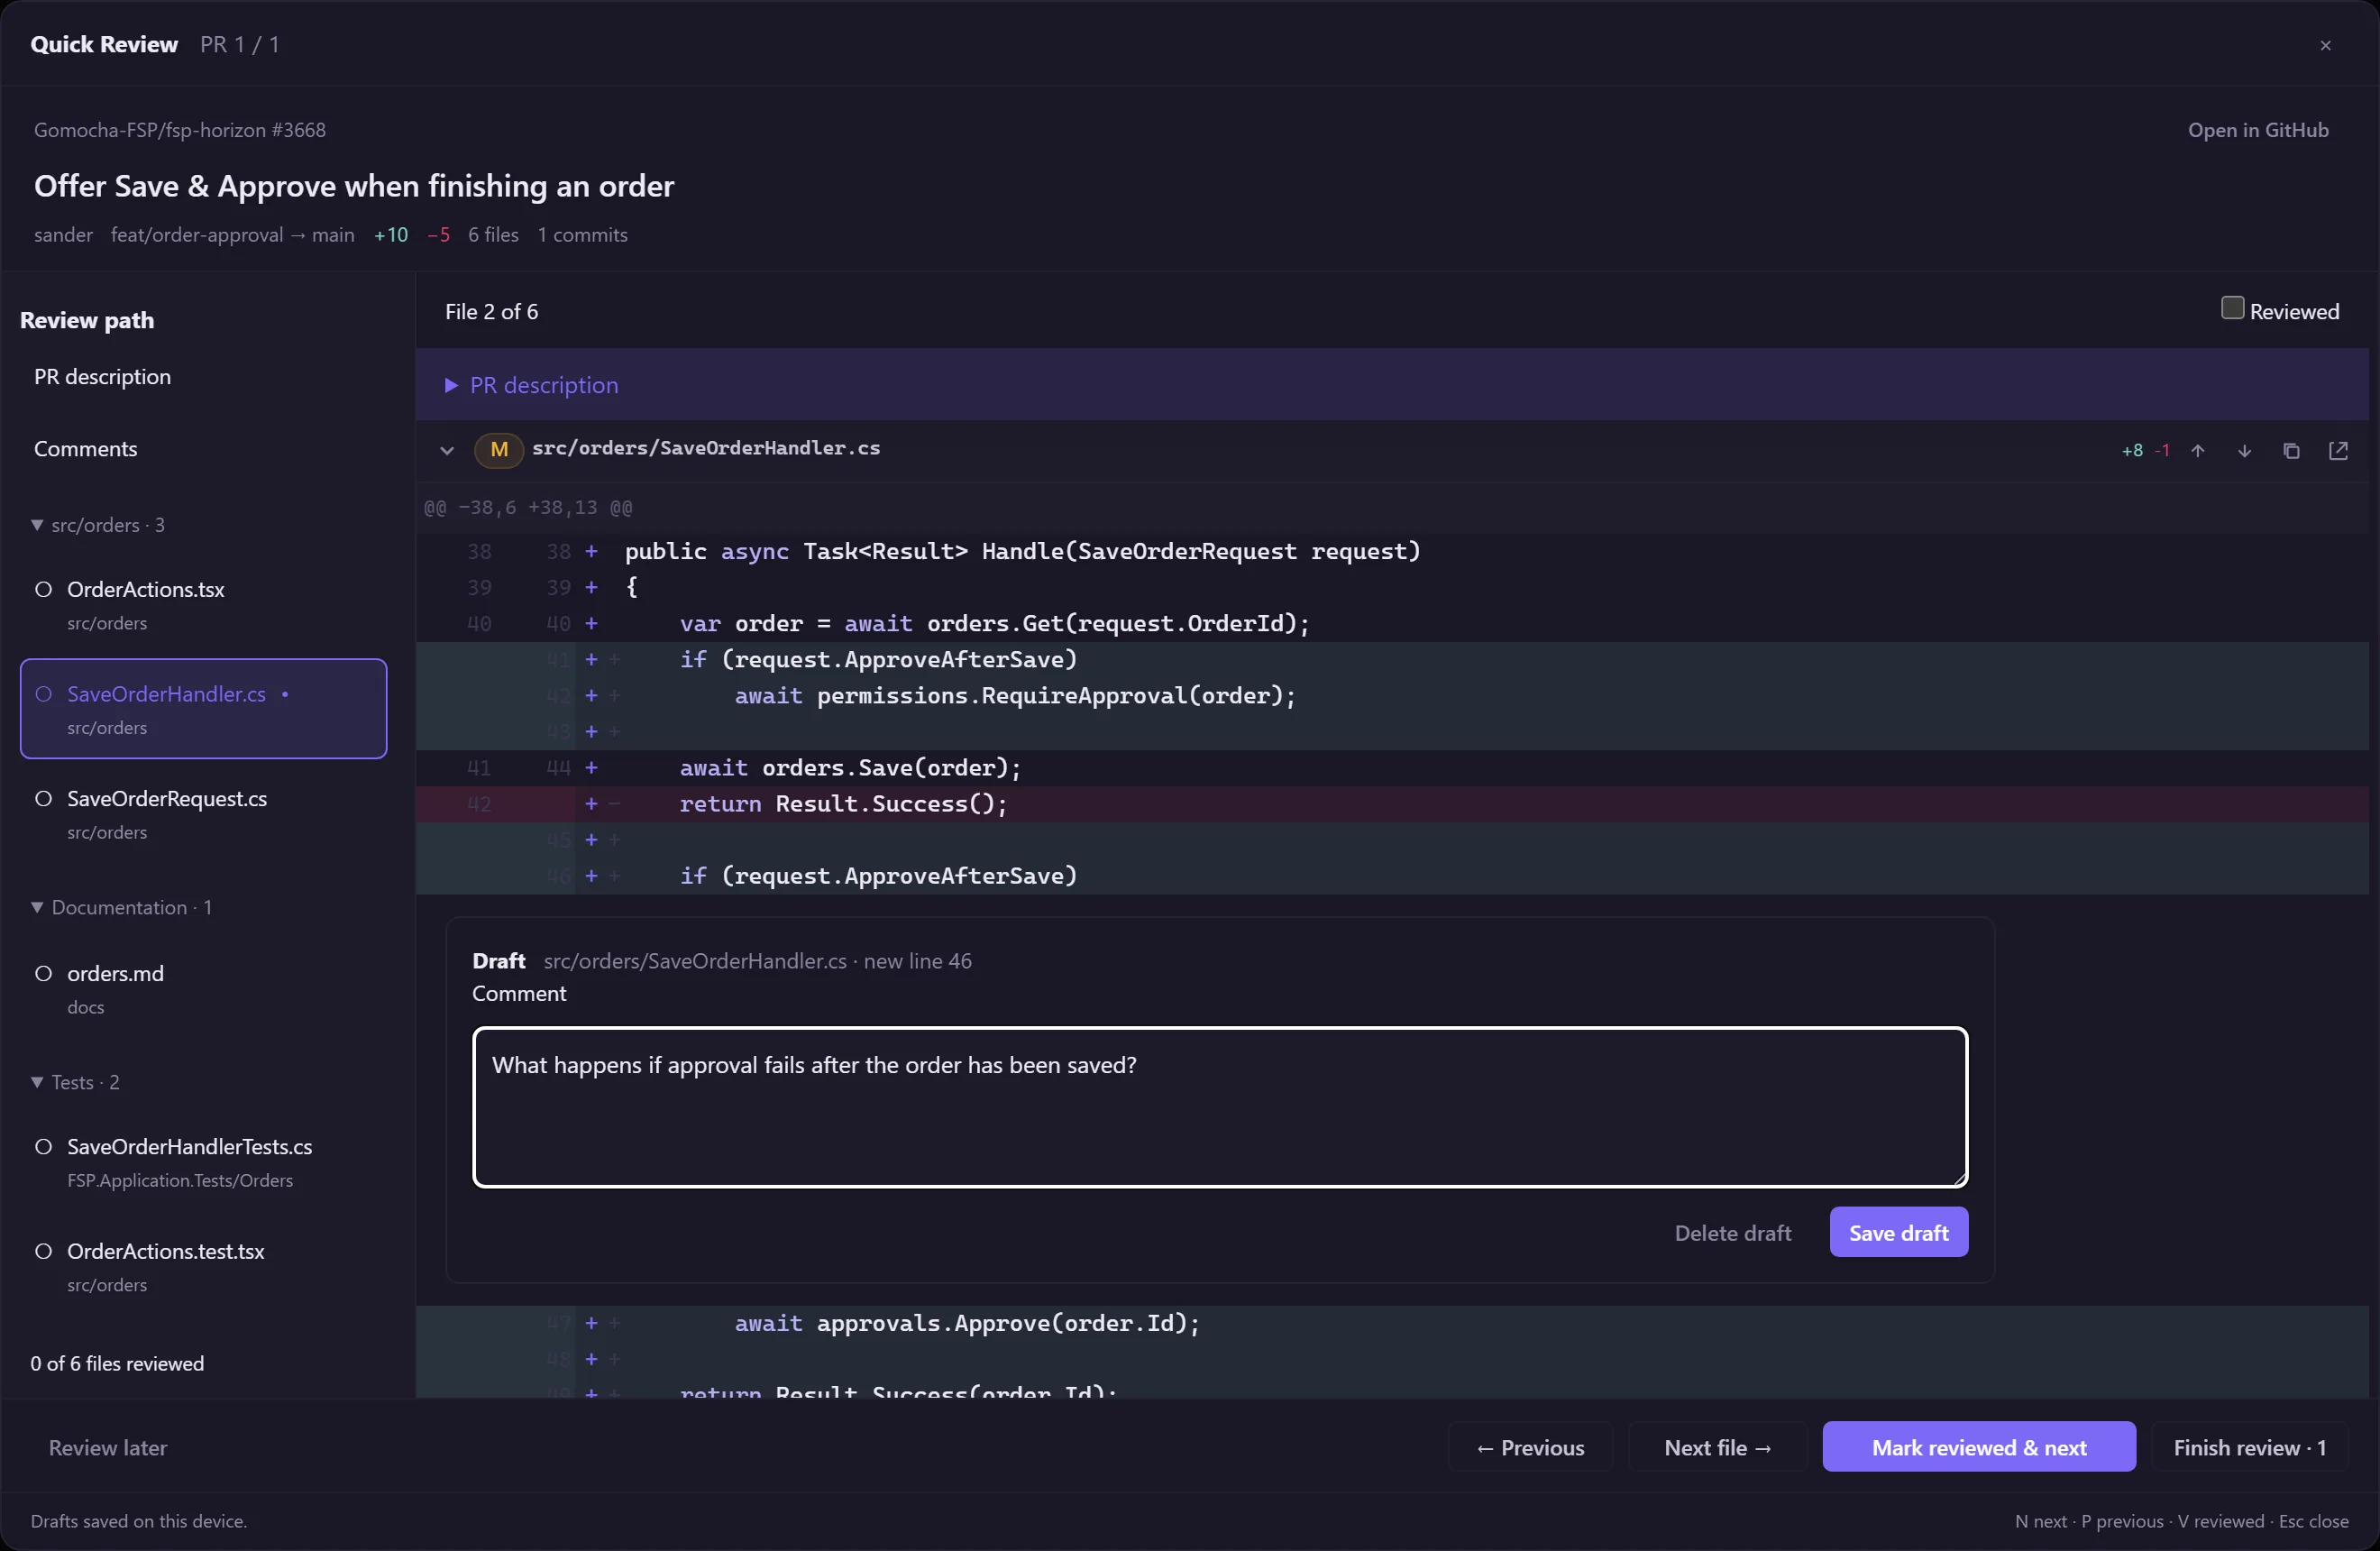
Task: Click the 'await approvals.Approve(order.Id);' line
Action: click(x=1392, y=1323)
